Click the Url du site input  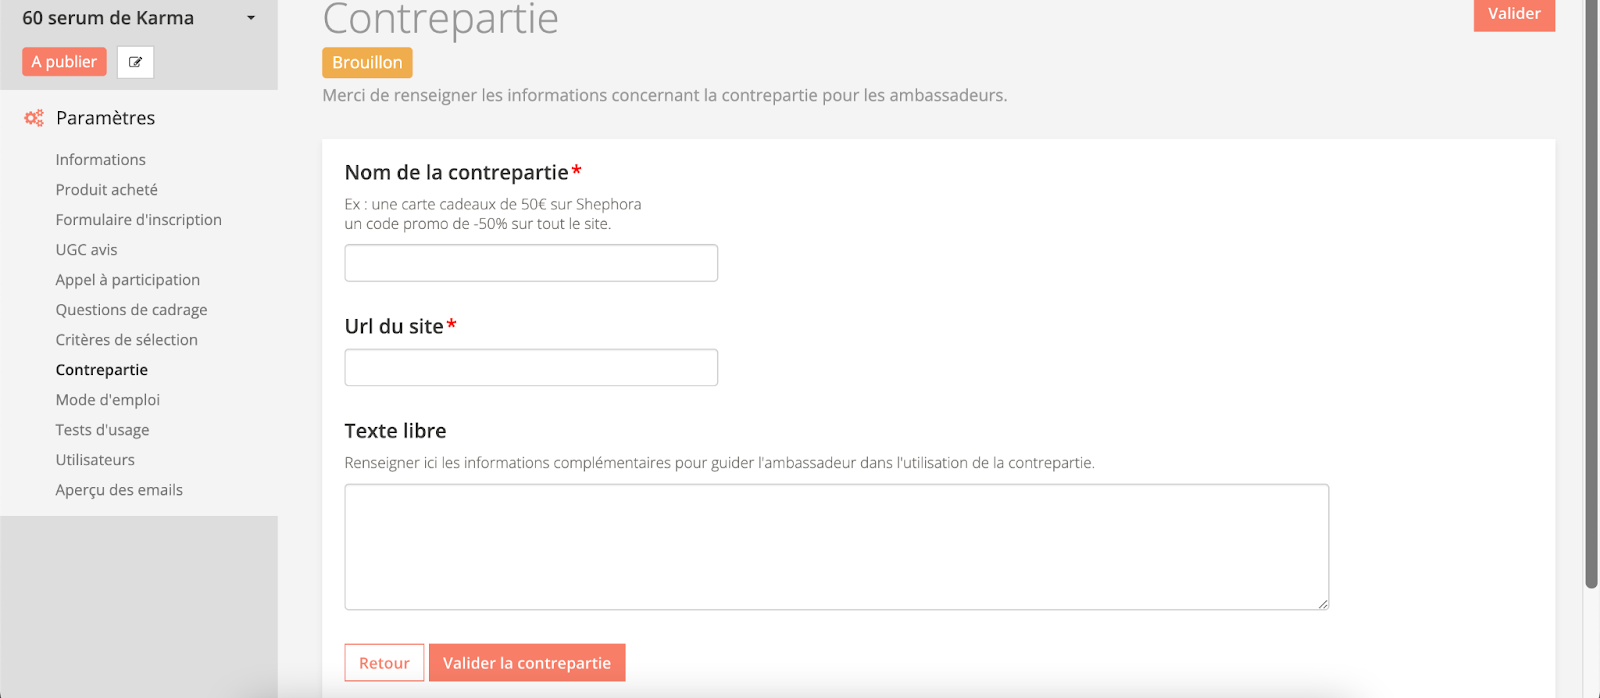pyautogui.click(x=531, y=367)
